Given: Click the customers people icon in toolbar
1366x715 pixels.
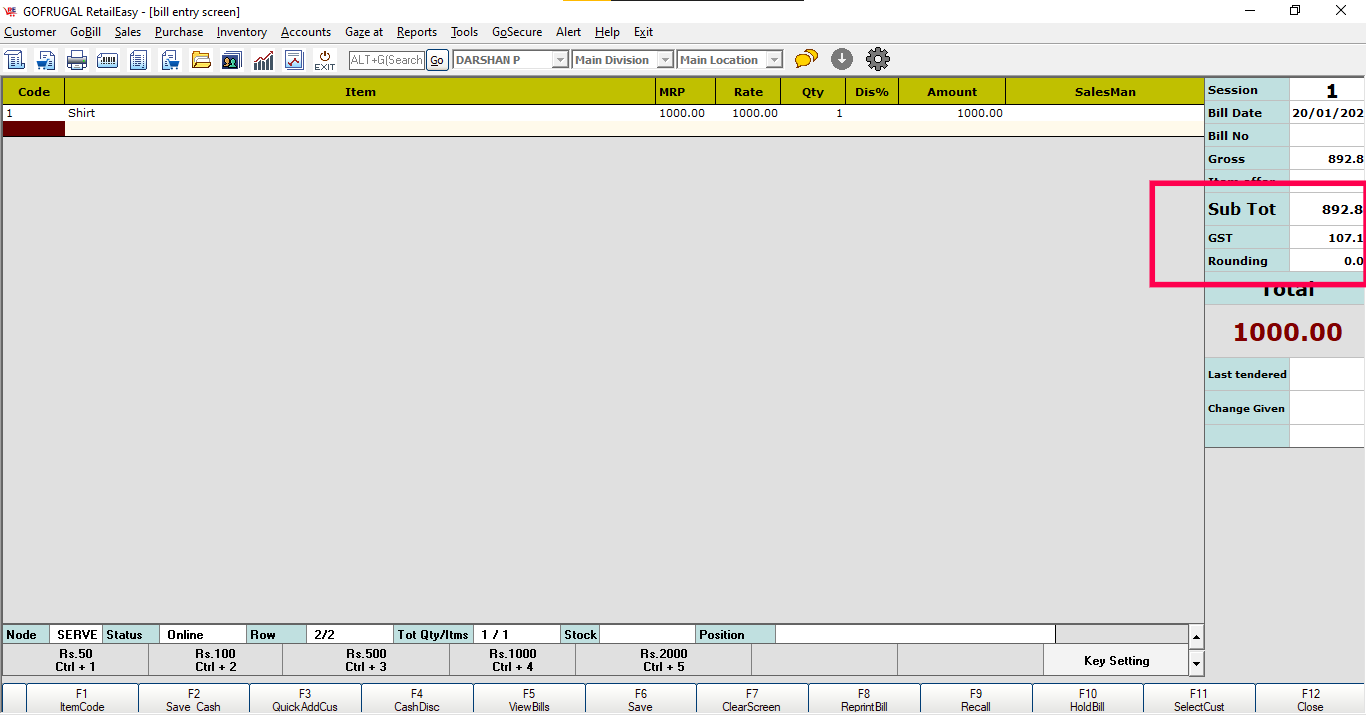Looking at the screenshot, I should [x=232, y=60].
